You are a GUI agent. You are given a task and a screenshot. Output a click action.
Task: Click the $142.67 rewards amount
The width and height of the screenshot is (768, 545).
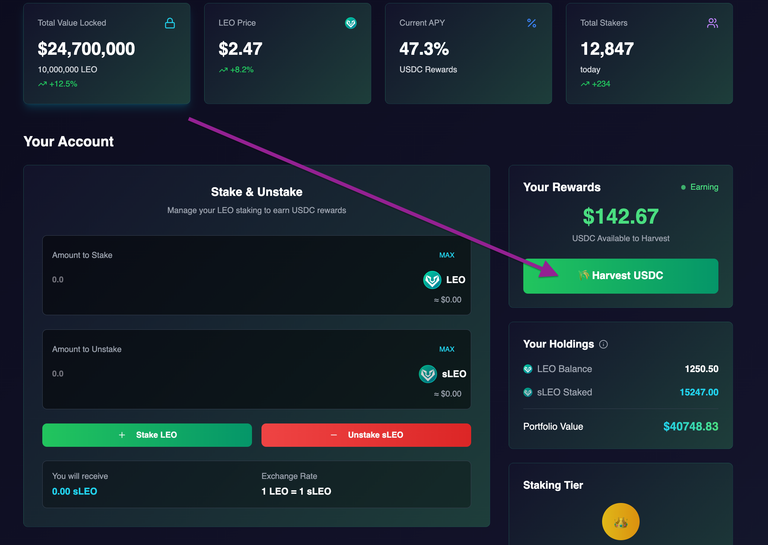coord(621,216)
